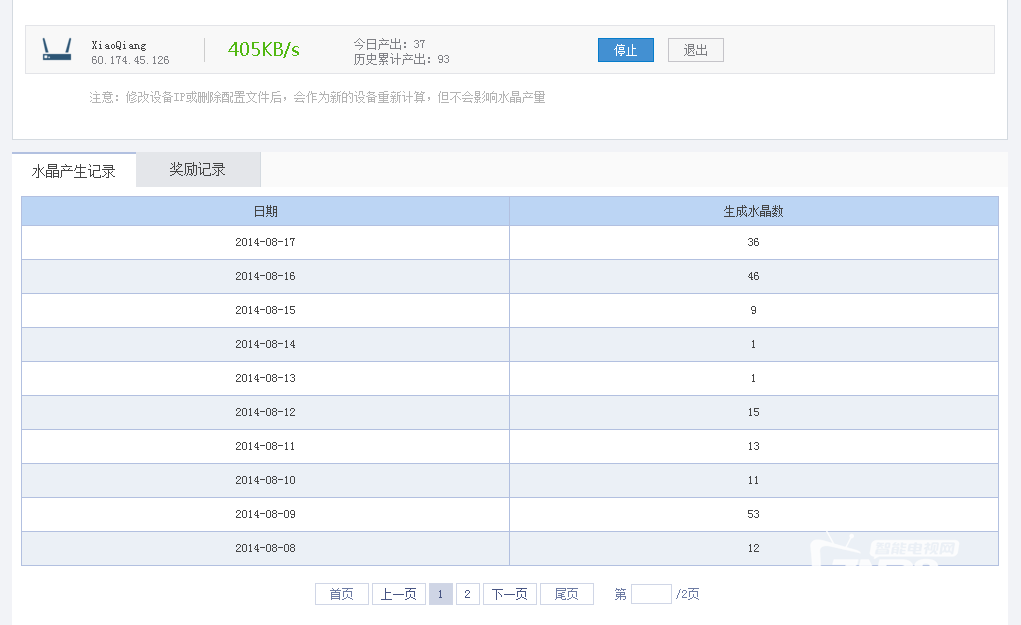Switch to the 水晶产生记录 tab
Screen dimensions: 1021x625
[x=74, y=171]
